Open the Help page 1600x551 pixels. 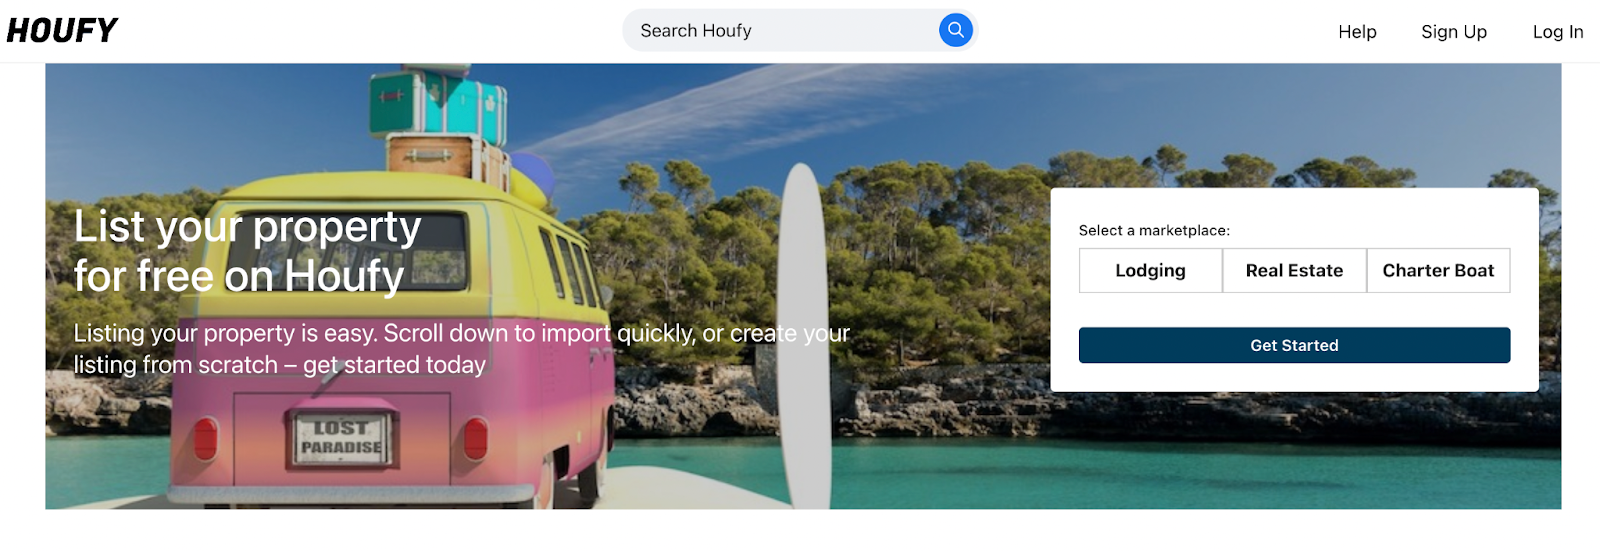tap(1357, 32)
